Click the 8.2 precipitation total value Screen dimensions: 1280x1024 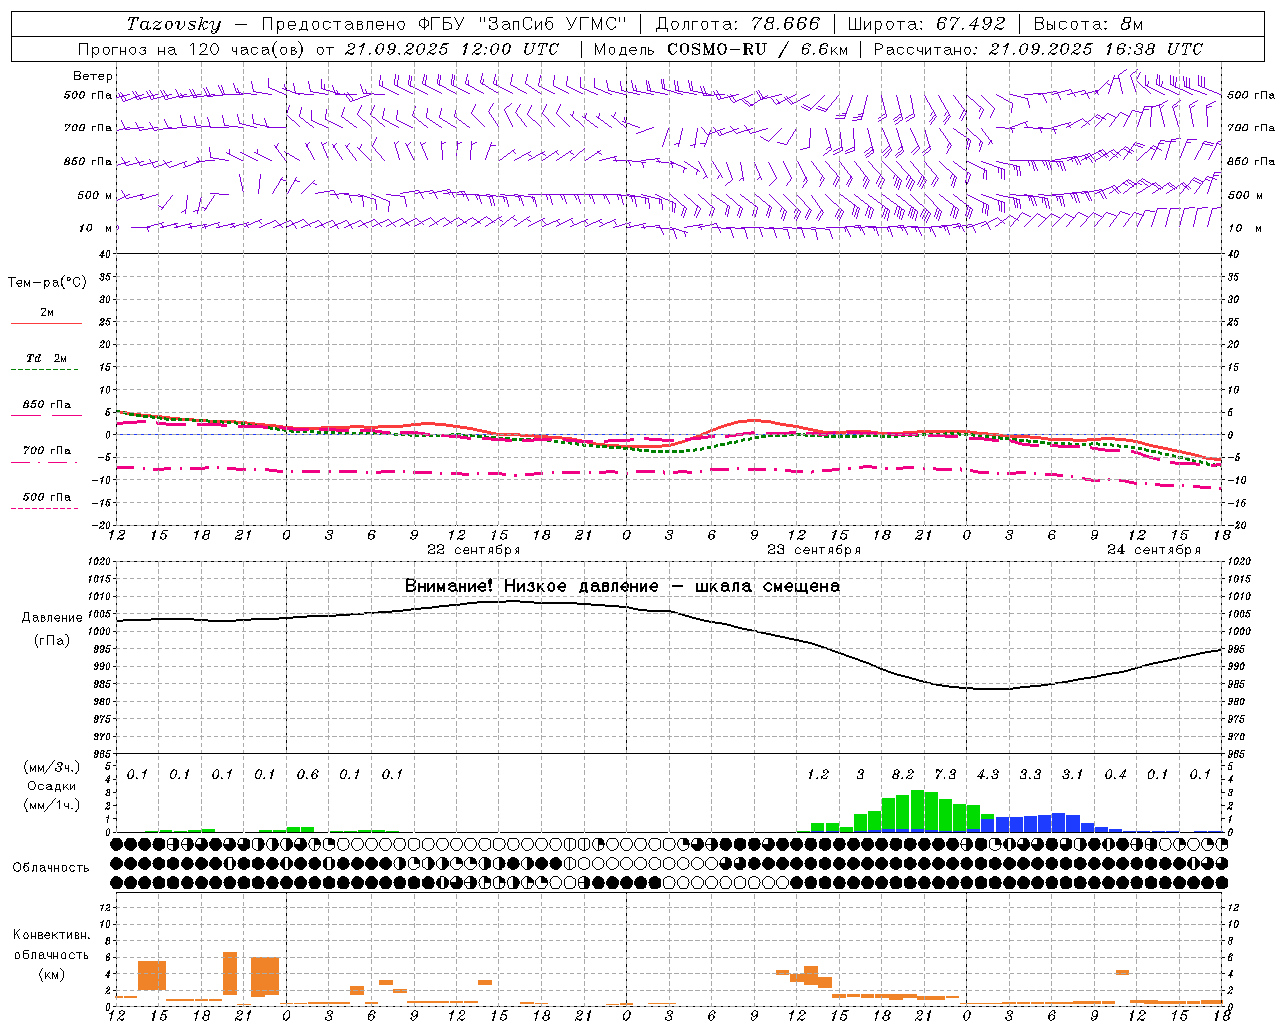click(x=903, y=775)
